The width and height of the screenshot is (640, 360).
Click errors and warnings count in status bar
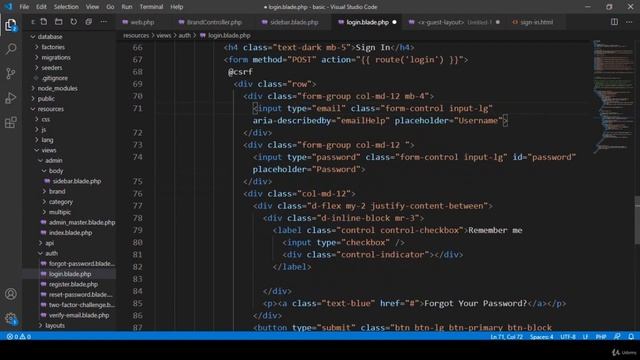(19, 337)
